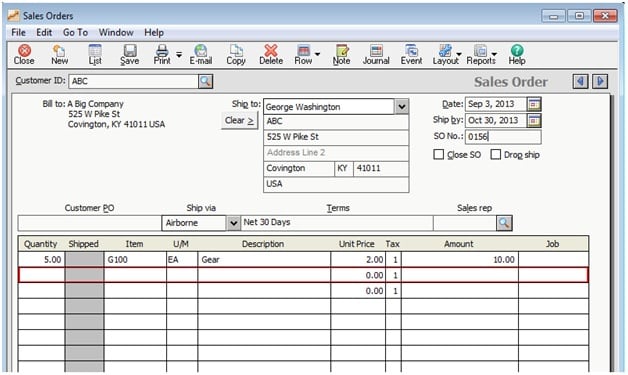Expand the Layout dropdown arrow
Viewport: 628px width, 375px height.
click(459, 54)
